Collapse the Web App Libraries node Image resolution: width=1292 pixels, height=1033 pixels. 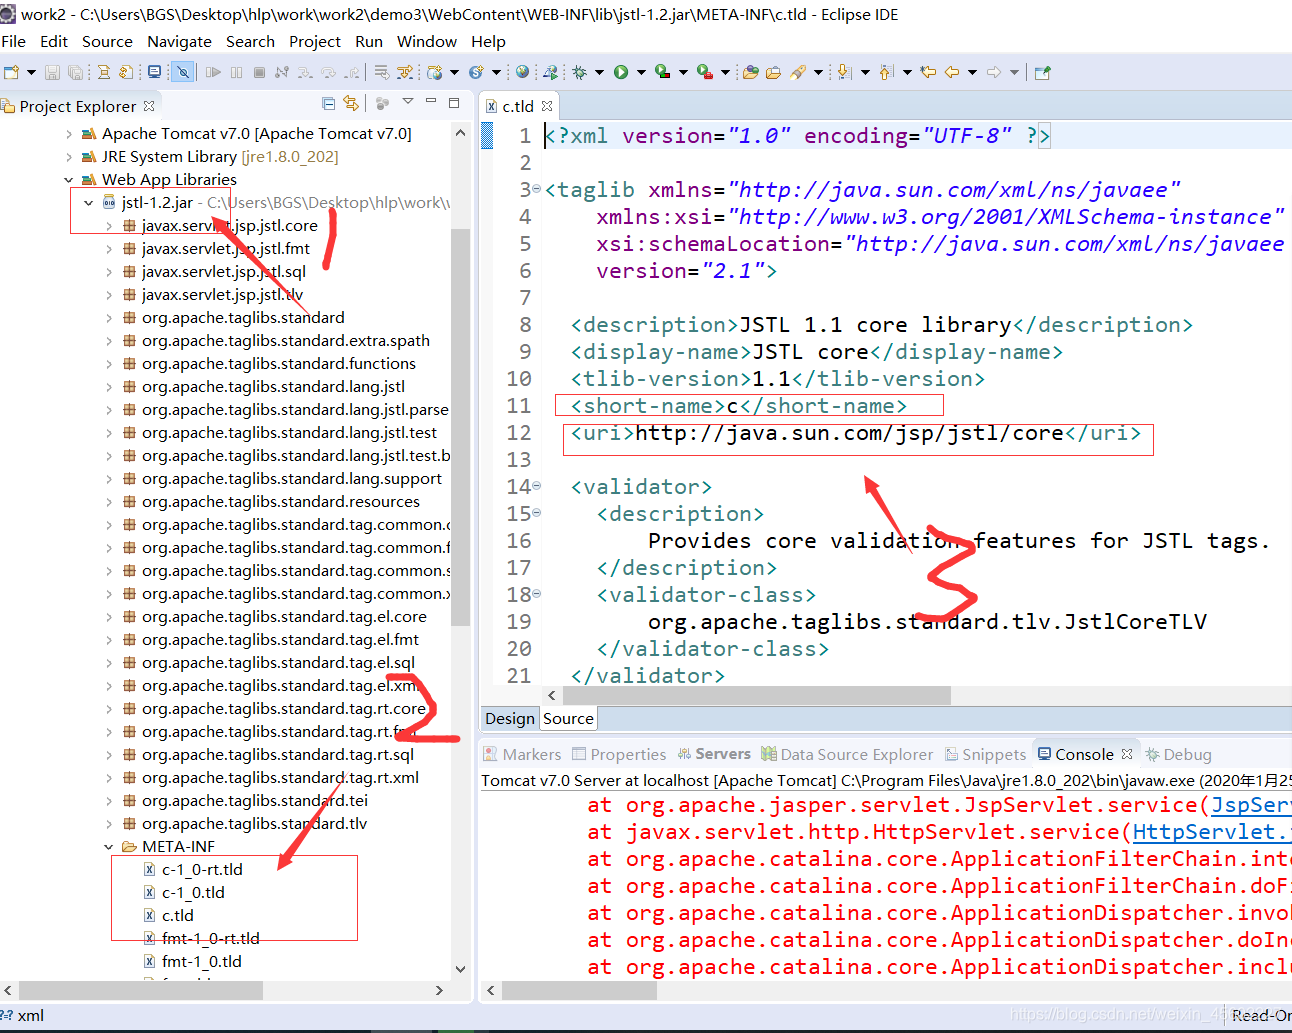click(69, 180)
